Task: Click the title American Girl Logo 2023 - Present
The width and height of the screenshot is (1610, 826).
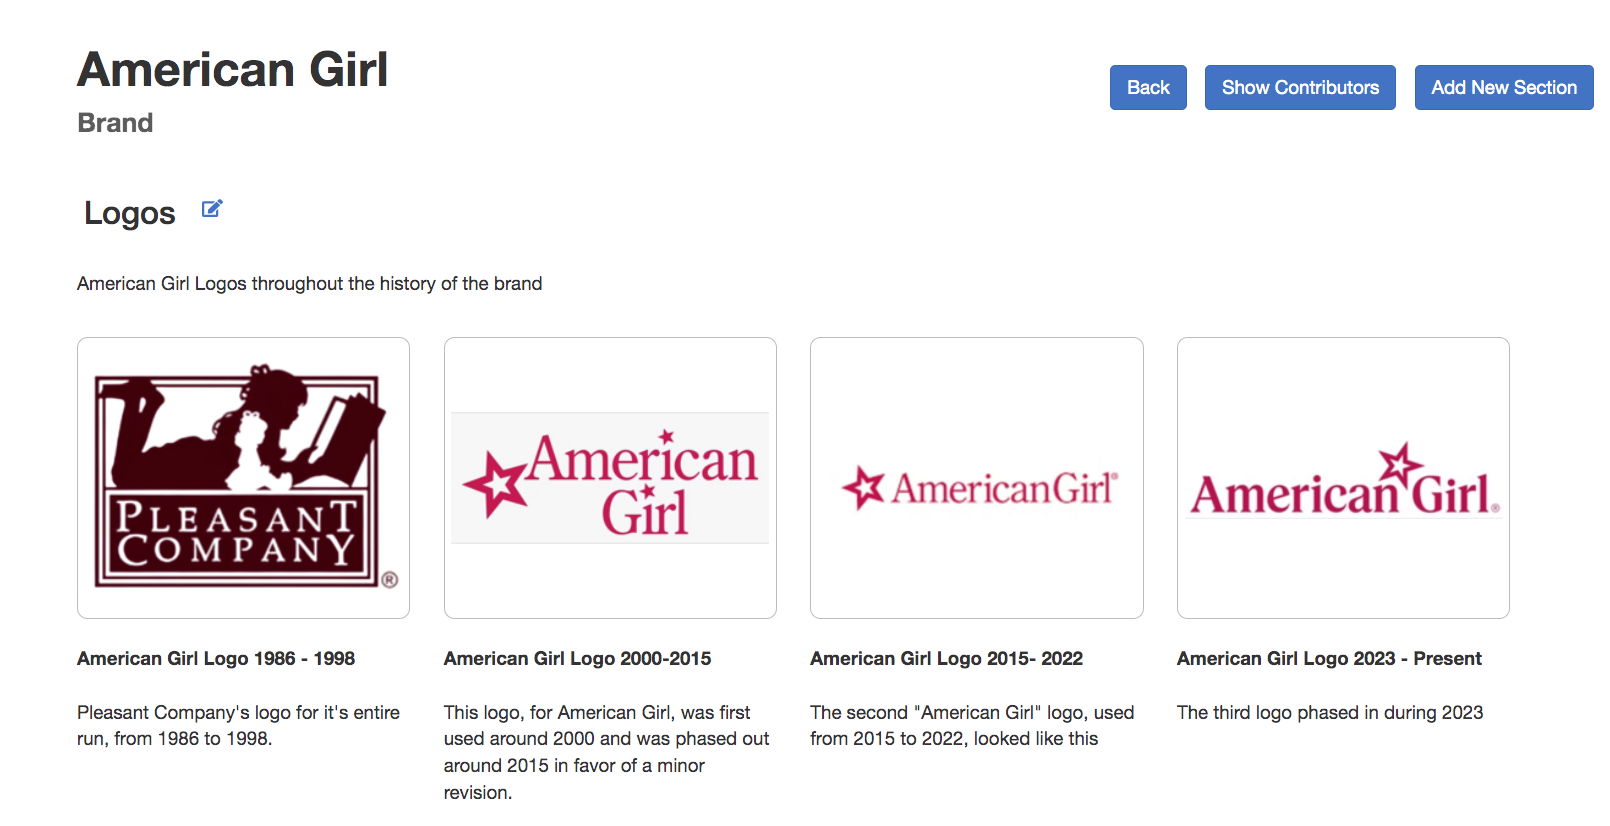Action: click(1329, 659)
